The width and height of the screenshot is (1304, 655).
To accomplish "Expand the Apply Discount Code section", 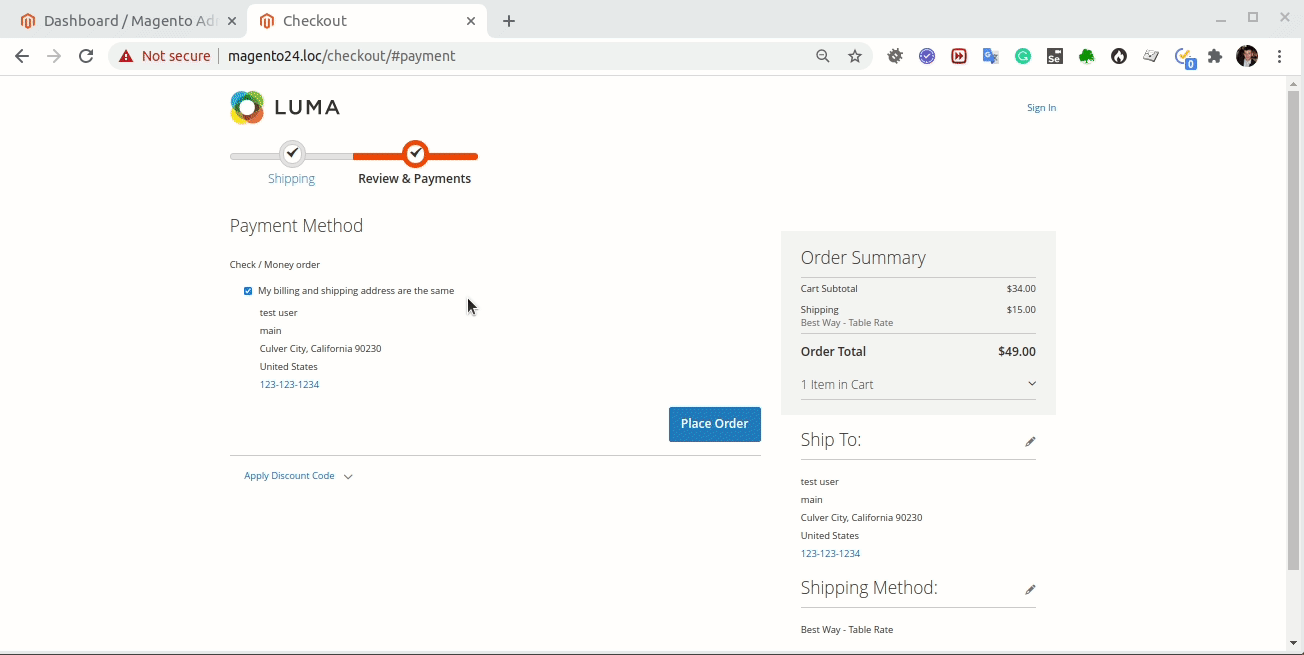I will click(x=289, y=475).
